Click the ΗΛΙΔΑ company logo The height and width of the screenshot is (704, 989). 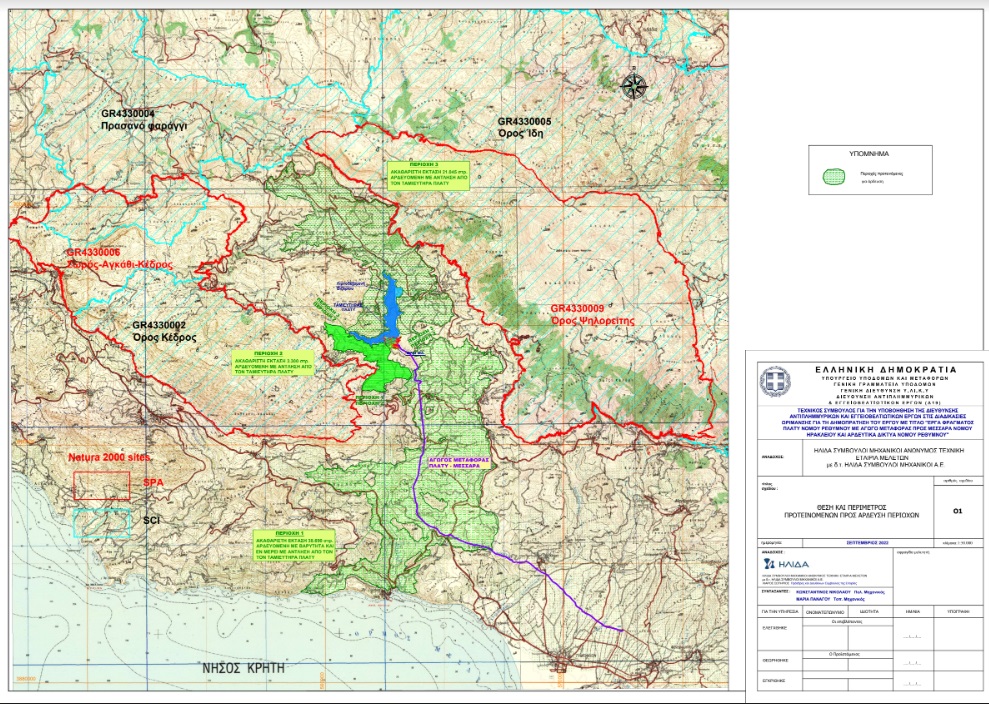click(786, 564)
